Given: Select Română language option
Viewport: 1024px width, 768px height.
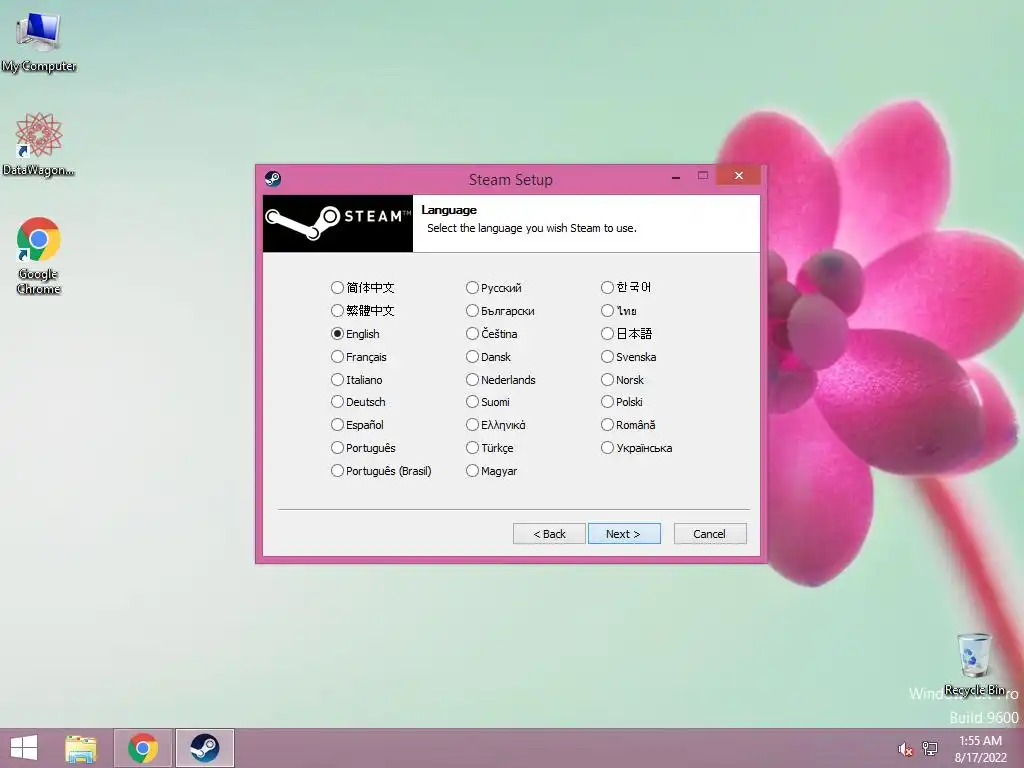Looking at the screenshot, I should point(628,424).
